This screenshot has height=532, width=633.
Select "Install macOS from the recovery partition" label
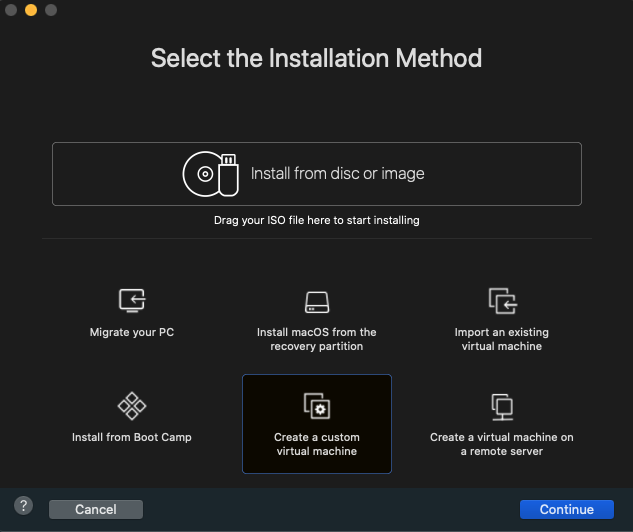tap(316, 339)
